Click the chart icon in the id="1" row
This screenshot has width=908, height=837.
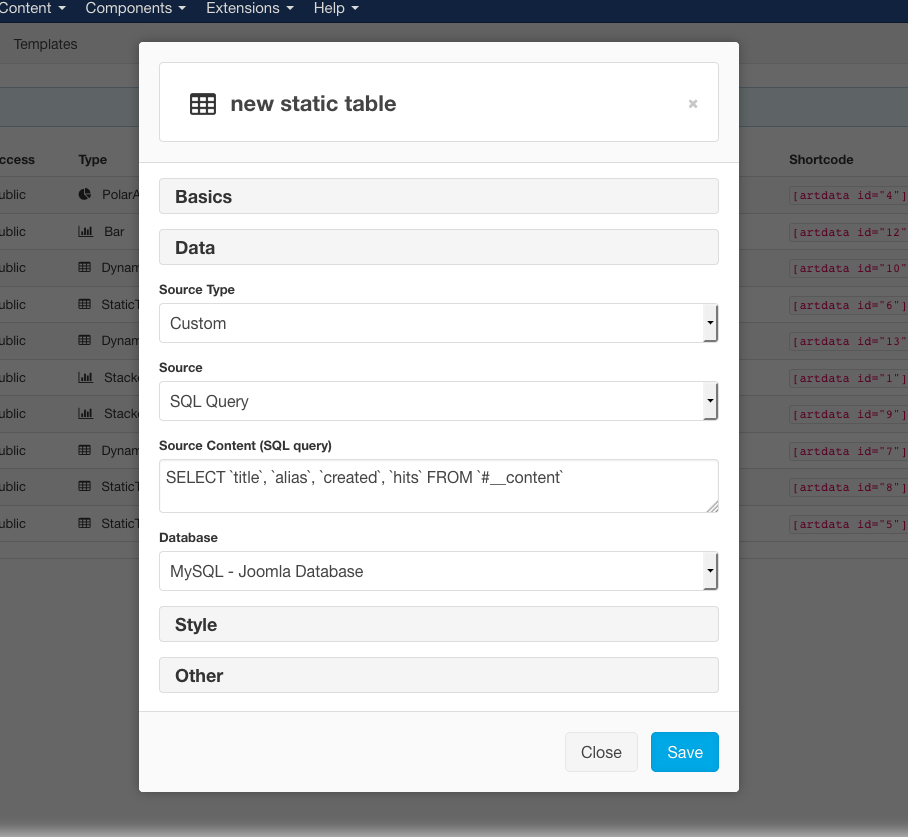point(85,377)
